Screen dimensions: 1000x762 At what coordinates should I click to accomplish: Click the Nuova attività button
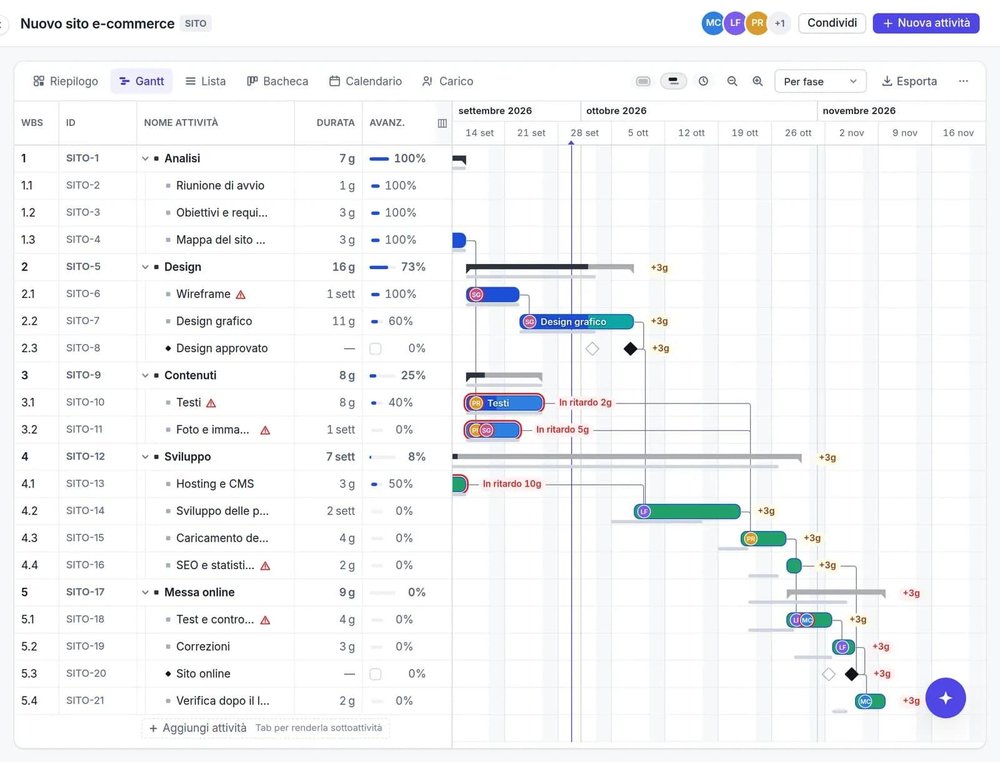pos(926,23)
